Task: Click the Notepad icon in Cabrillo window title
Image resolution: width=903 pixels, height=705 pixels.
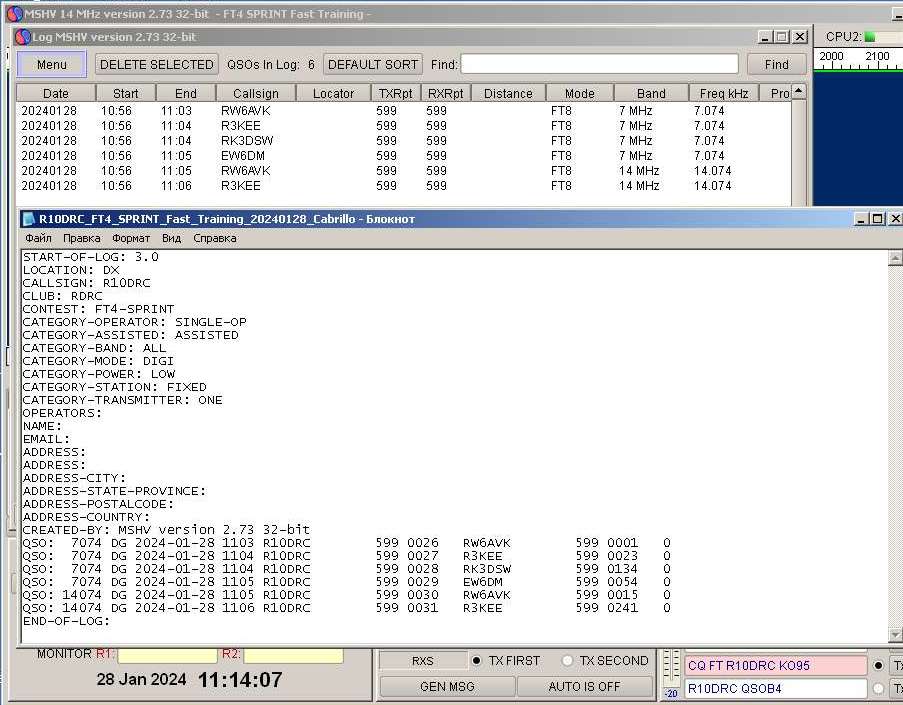Action: tap(27, 219)
